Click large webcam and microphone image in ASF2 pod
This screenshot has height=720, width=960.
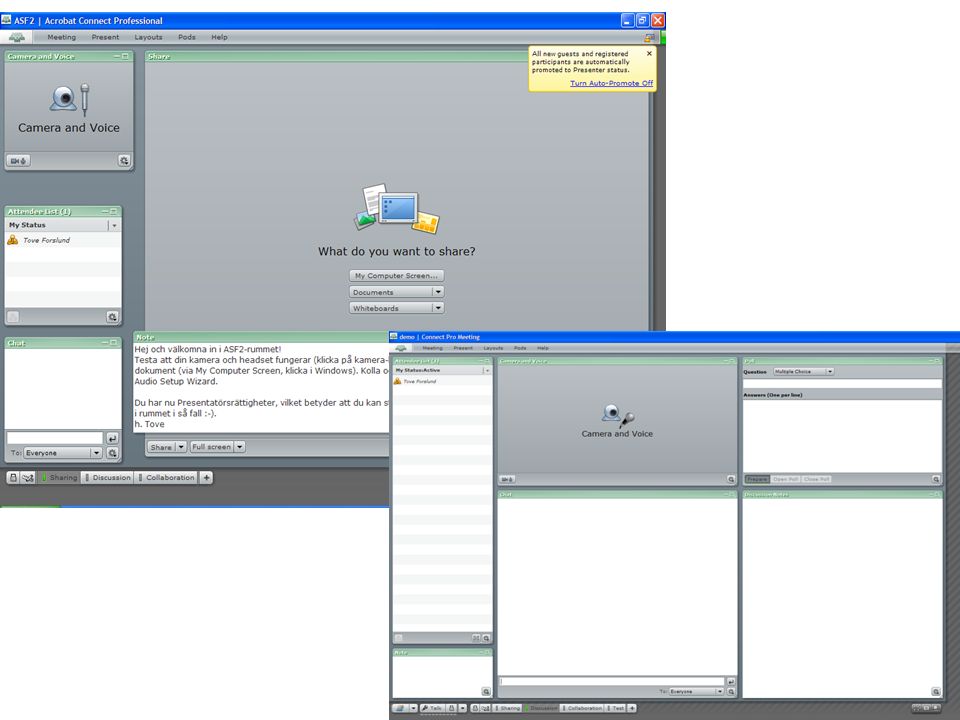69,99
